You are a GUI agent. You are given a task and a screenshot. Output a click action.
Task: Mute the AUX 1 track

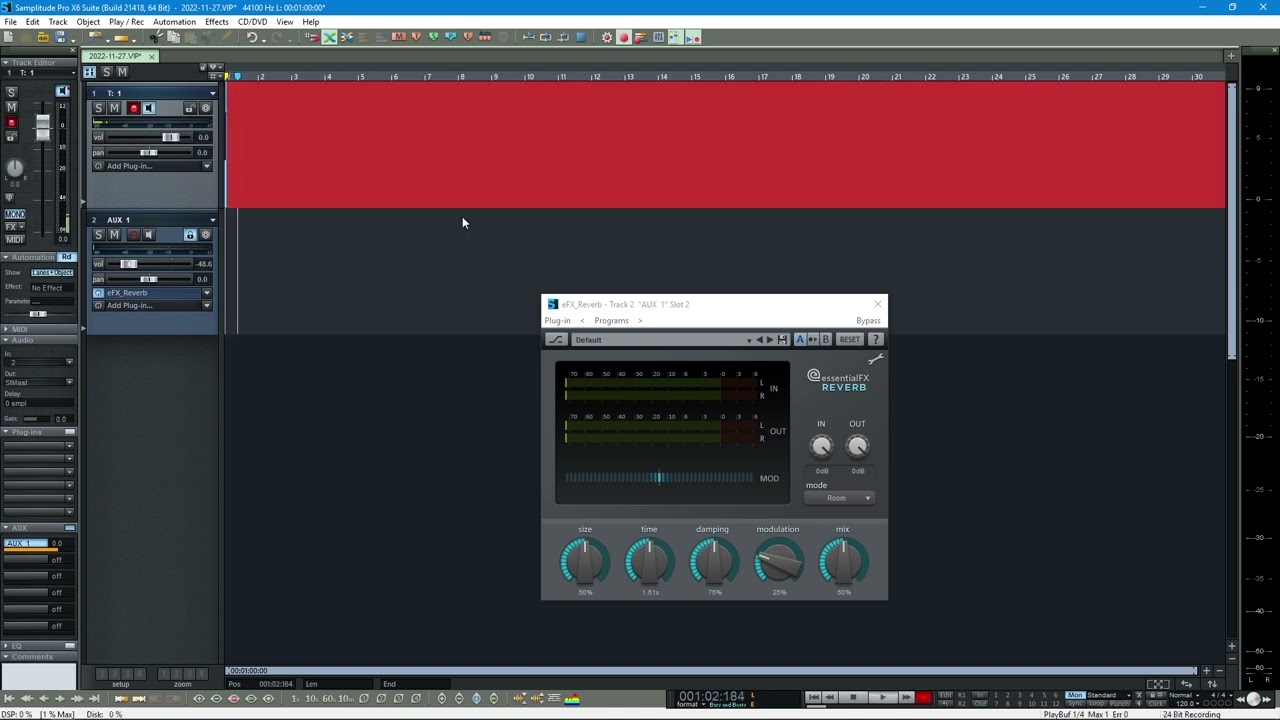(114, 235)
